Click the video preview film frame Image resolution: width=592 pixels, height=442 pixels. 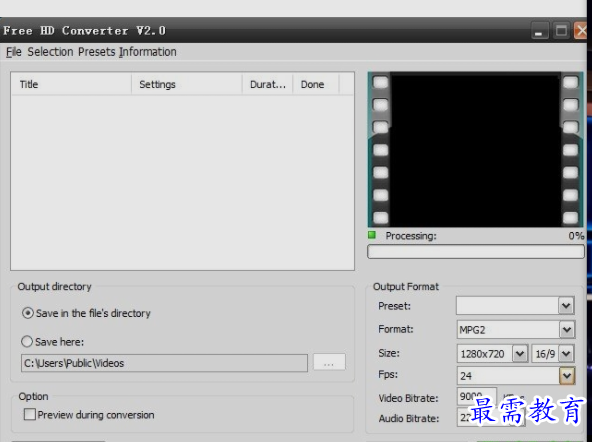[475, 150]
